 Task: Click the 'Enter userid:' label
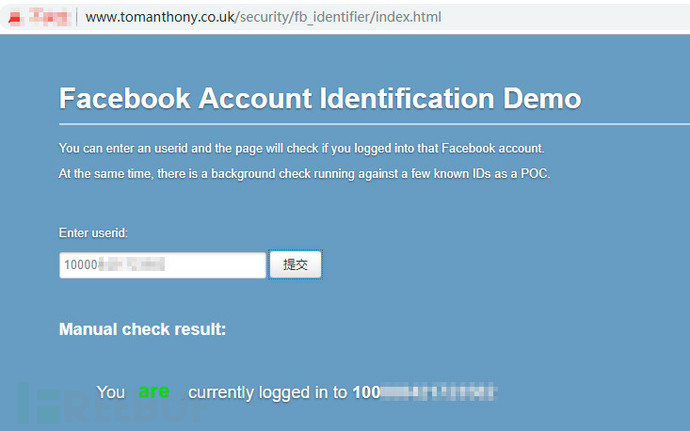93,233
